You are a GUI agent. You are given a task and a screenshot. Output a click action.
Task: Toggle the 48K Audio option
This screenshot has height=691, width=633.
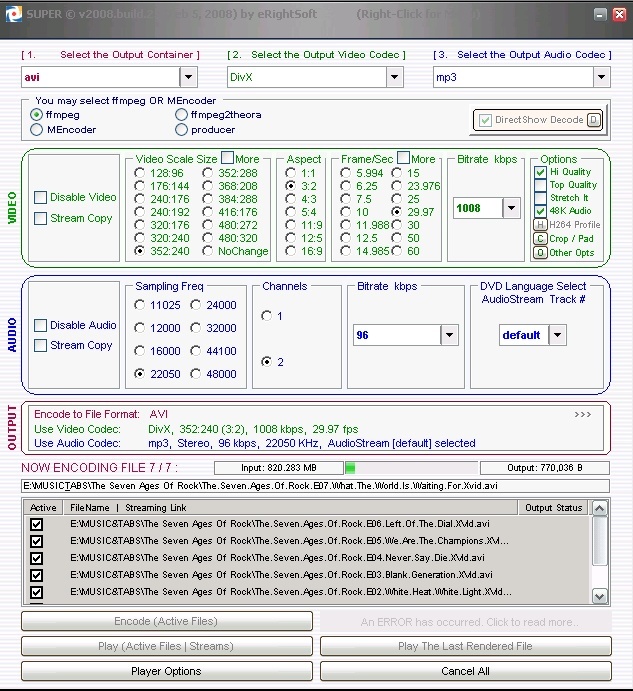coord(540,211)
